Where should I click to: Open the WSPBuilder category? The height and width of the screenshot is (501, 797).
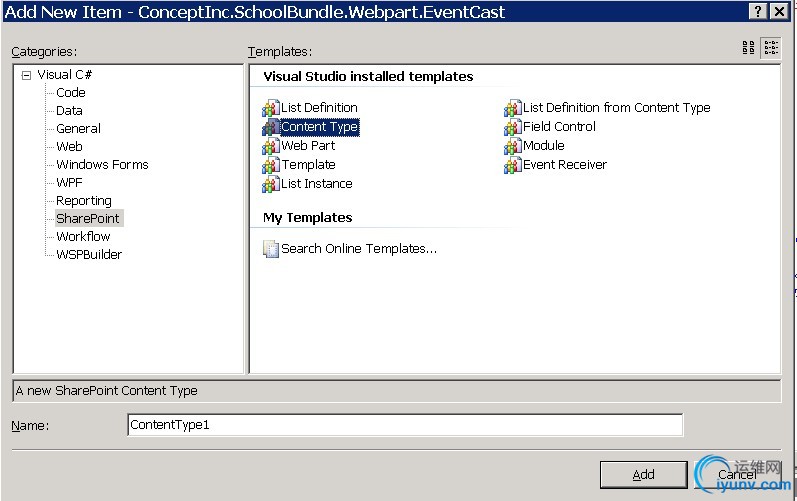click(89, 254)
